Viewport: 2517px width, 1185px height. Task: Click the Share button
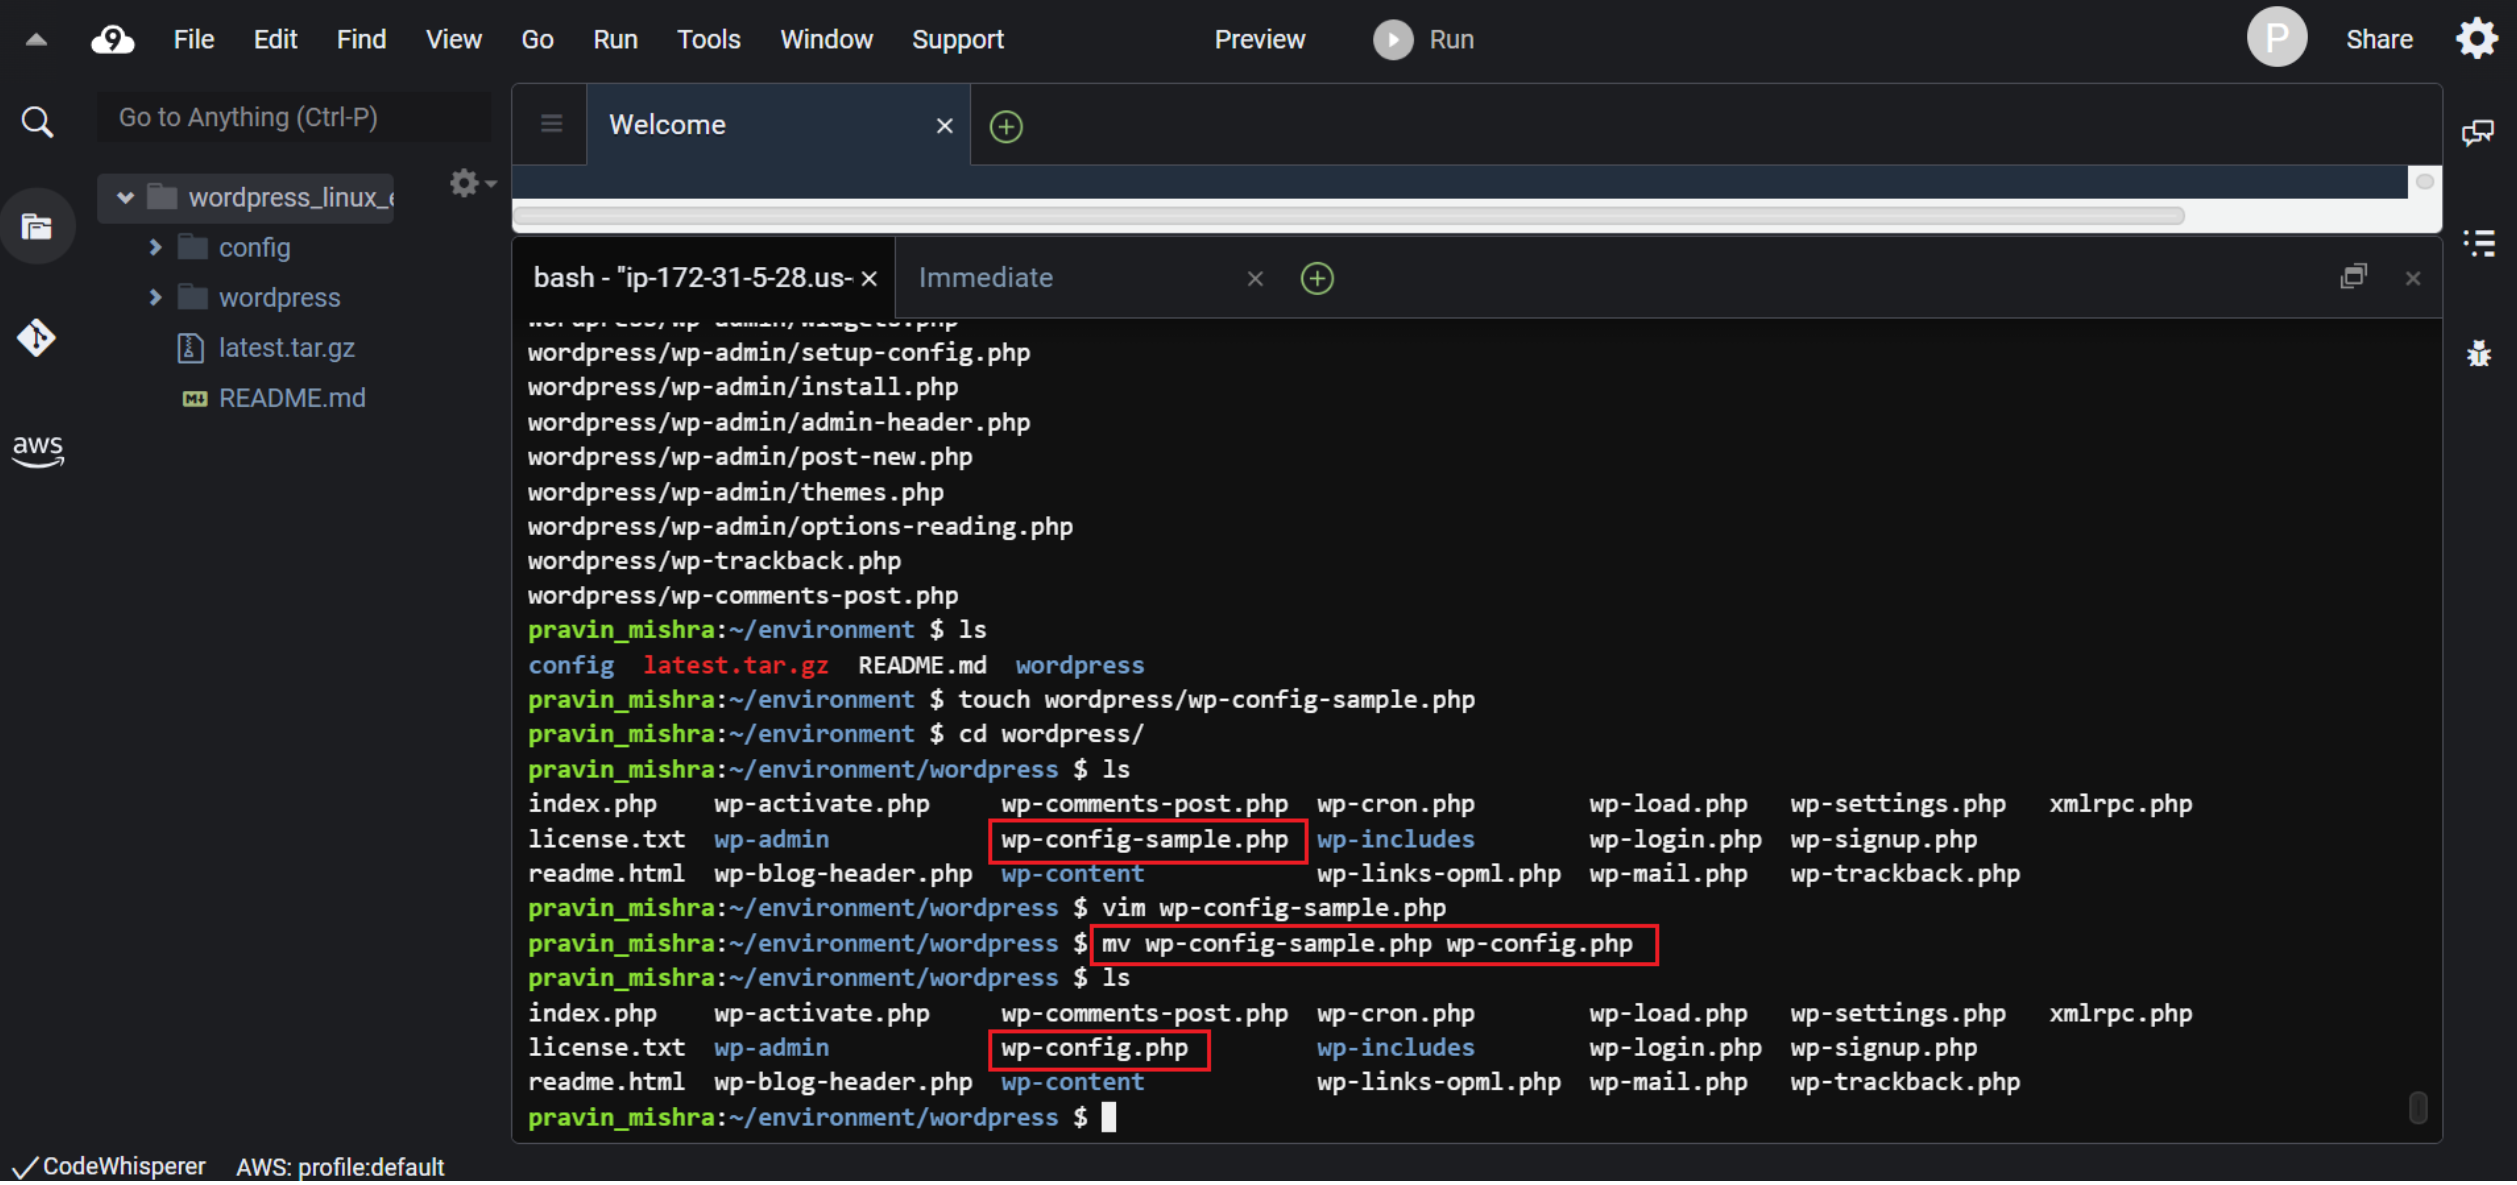point(2379,39)
